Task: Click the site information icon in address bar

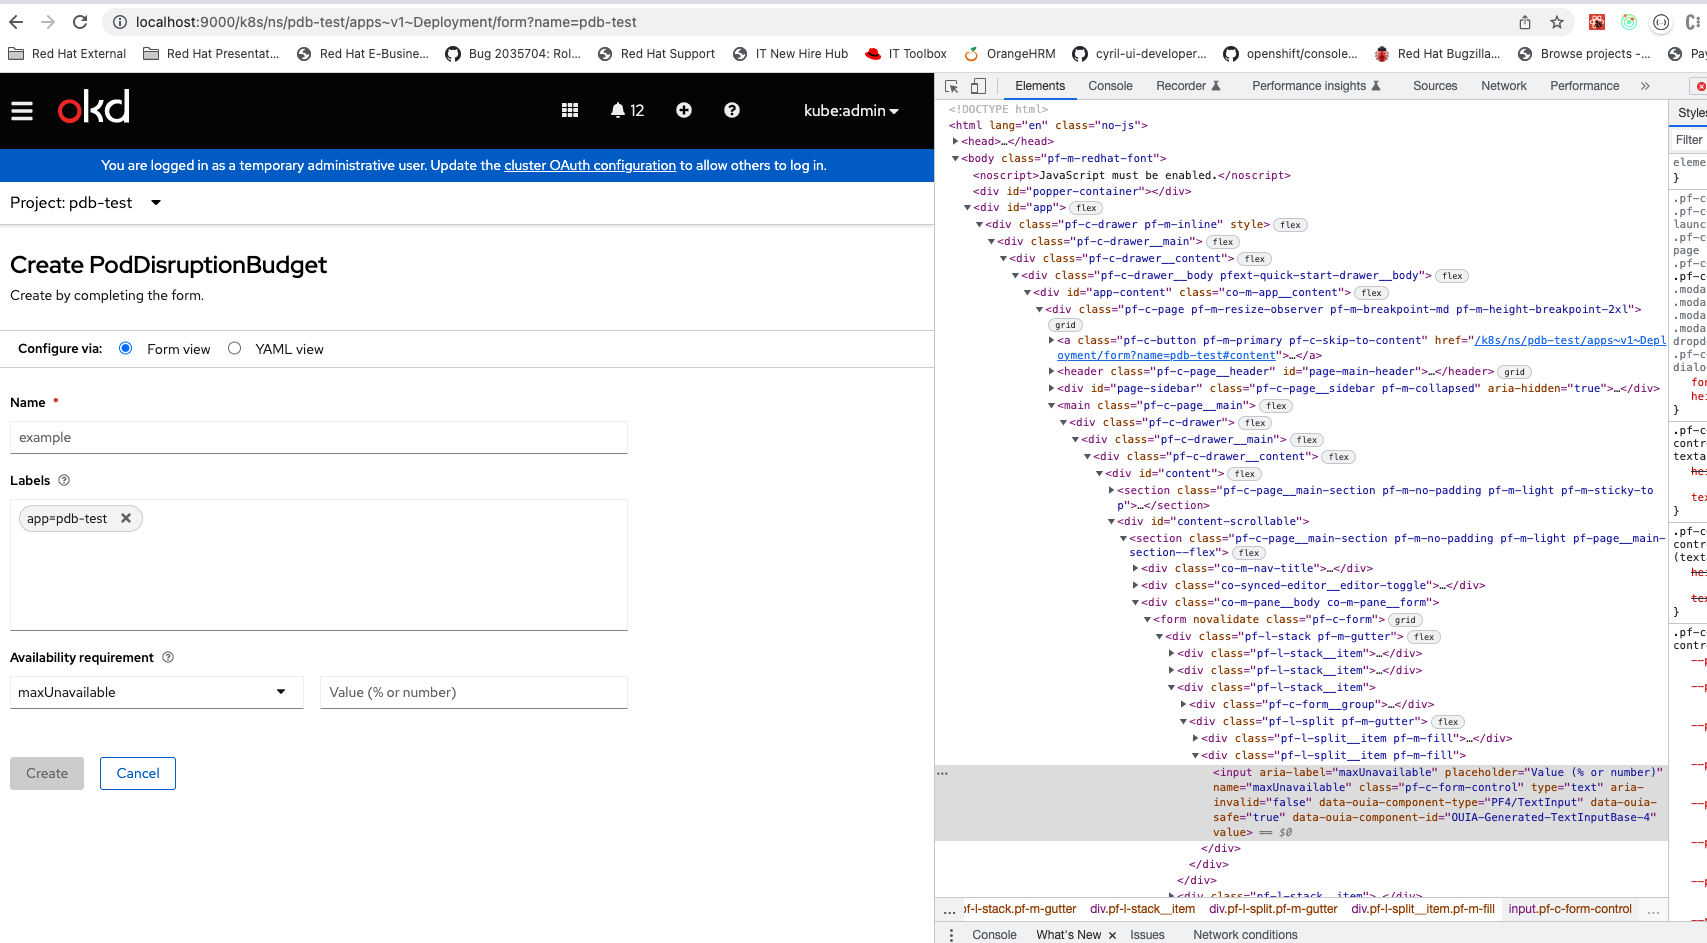Action: click(x=119, y=22)
